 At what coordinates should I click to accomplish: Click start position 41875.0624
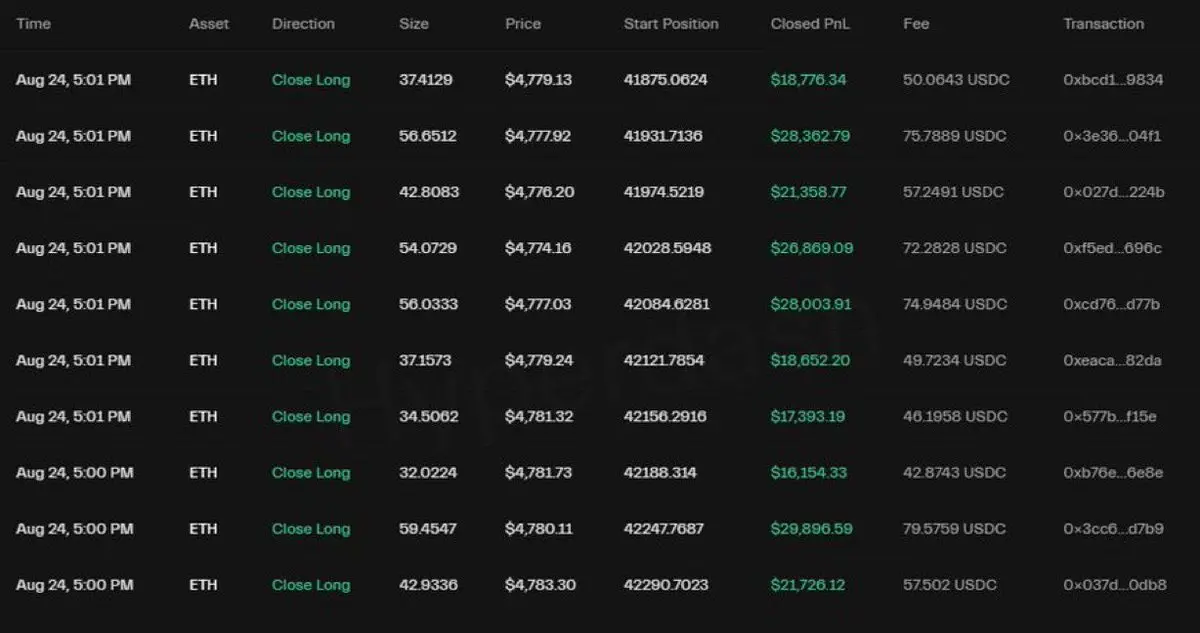tap(666, 80)
